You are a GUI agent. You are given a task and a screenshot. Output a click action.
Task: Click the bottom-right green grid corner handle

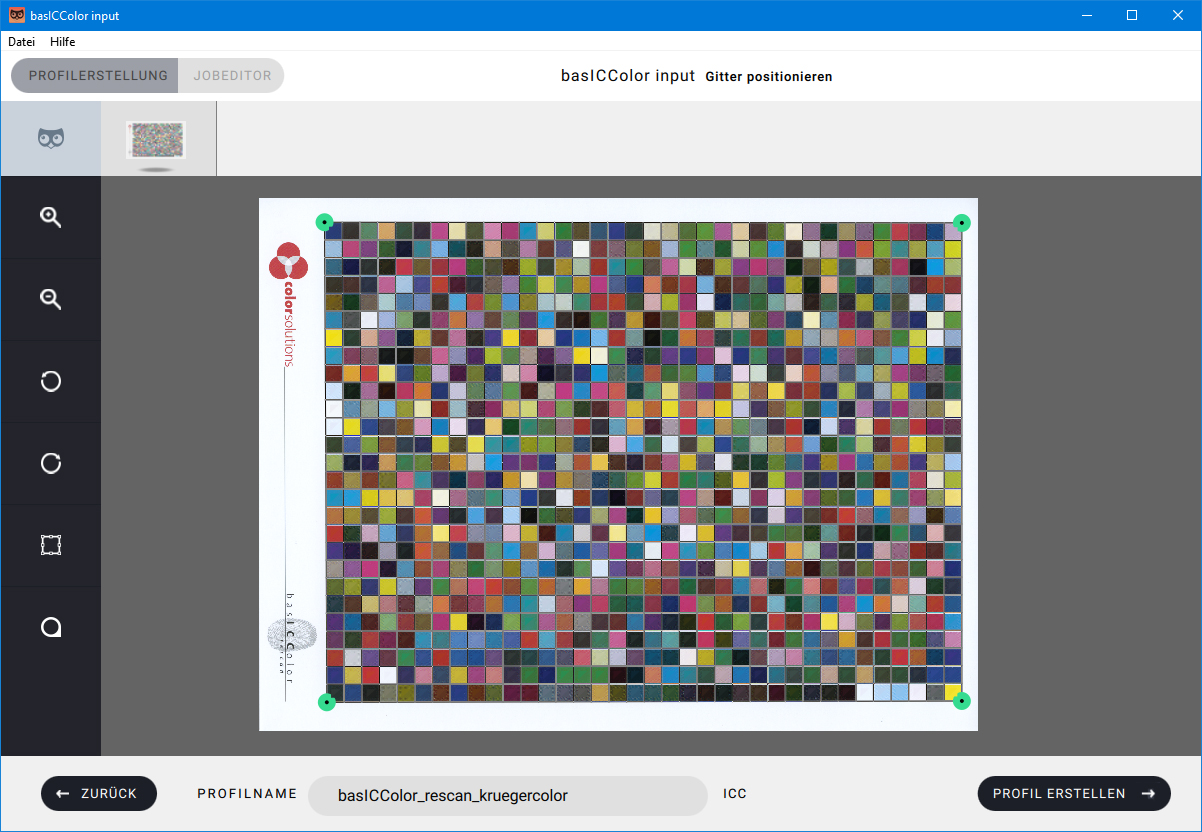[x=961, y=701]
